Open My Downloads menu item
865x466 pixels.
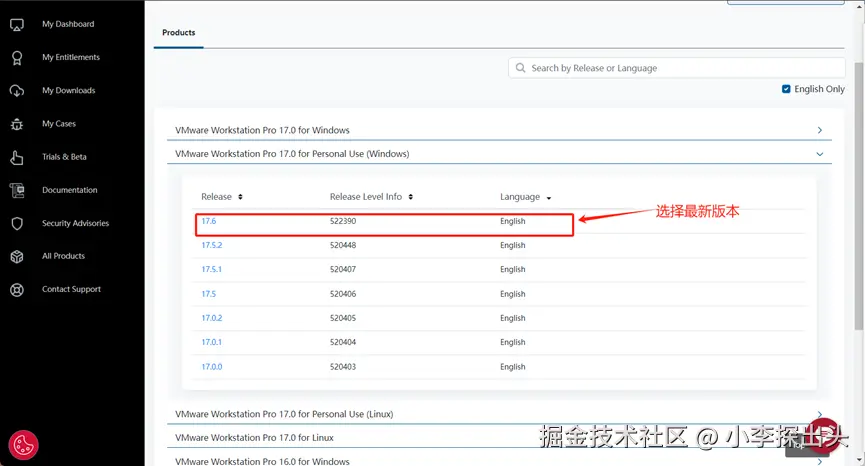point(68,90)
